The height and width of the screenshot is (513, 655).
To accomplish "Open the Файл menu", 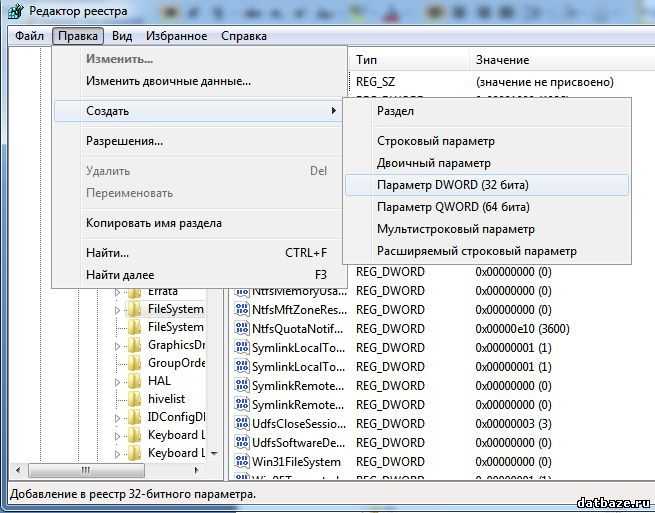I will click(x=29, y=36).
